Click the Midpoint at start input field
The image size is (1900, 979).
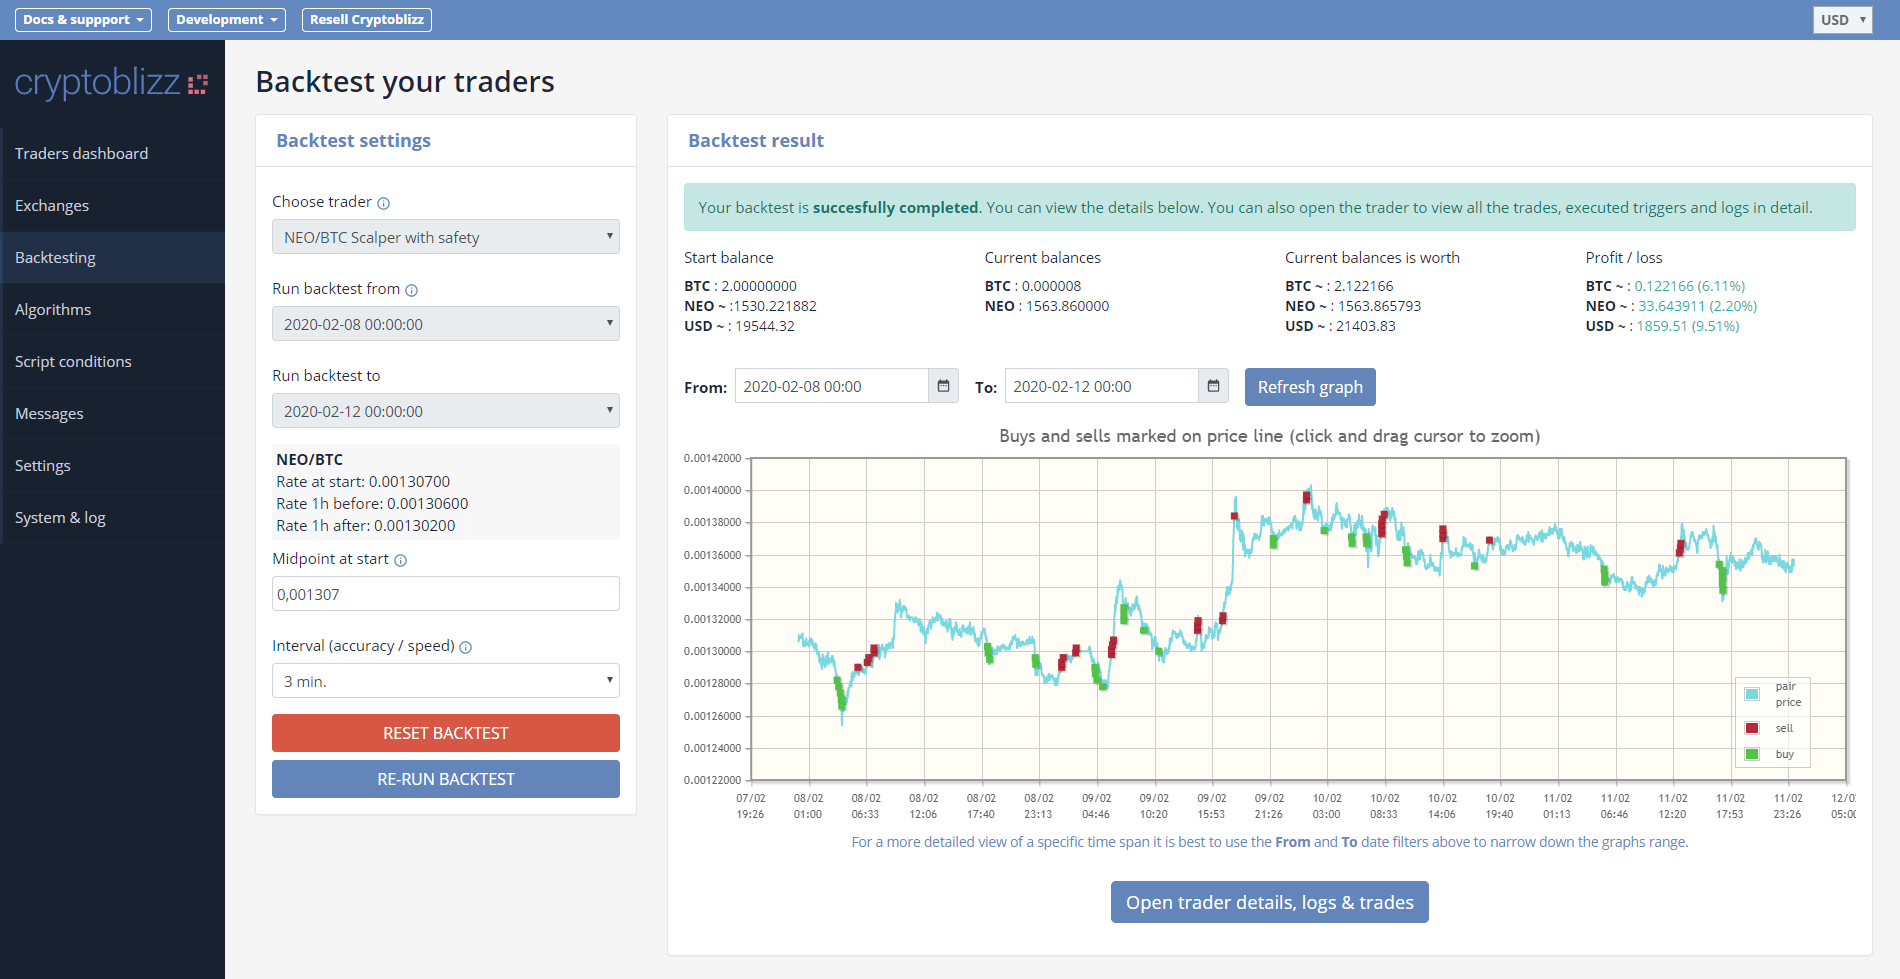point(446,594)
